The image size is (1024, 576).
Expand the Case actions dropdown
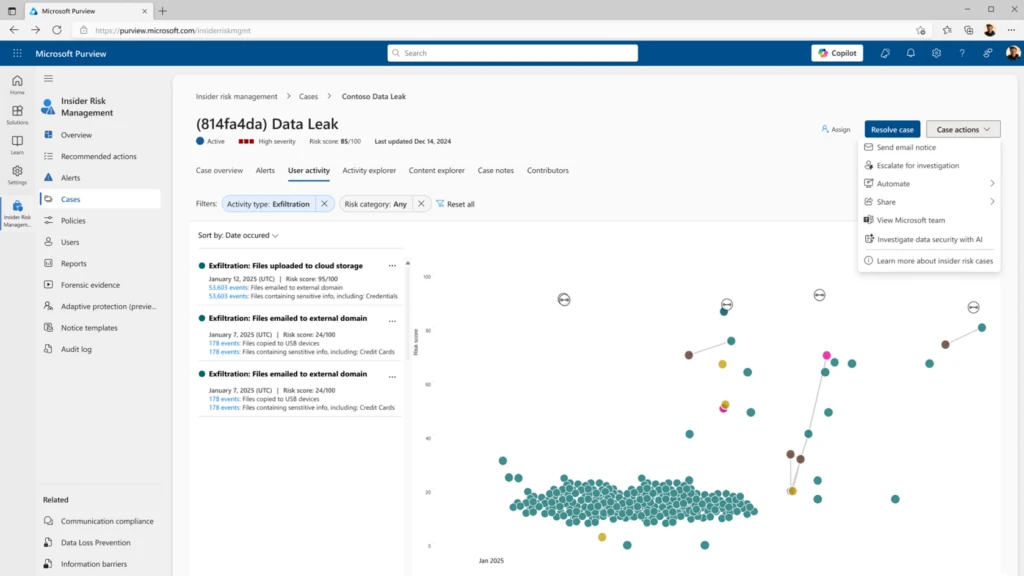coord(963,129)
